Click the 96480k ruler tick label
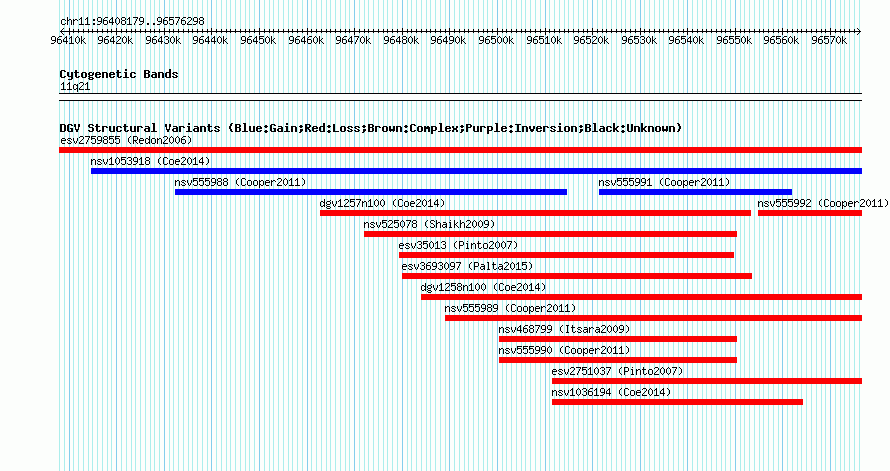 click(x=401, y=40)
